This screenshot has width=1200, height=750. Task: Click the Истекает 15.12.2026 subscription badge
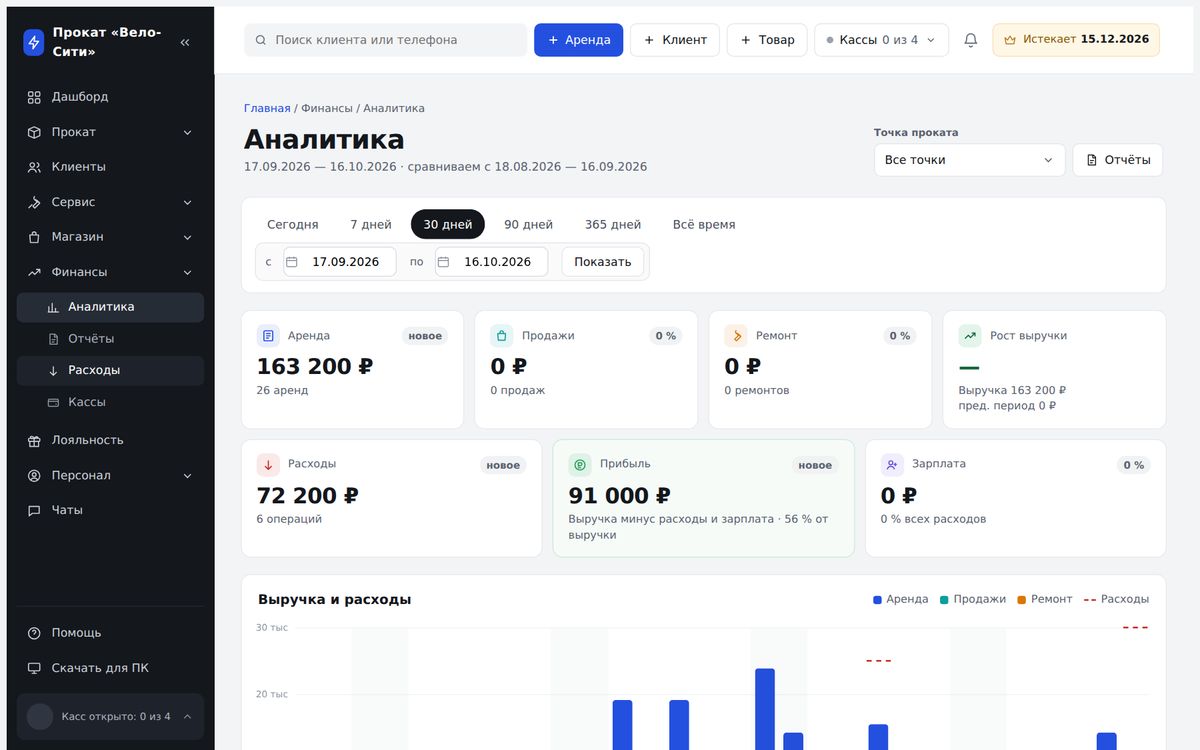(x=1076, y=40)
